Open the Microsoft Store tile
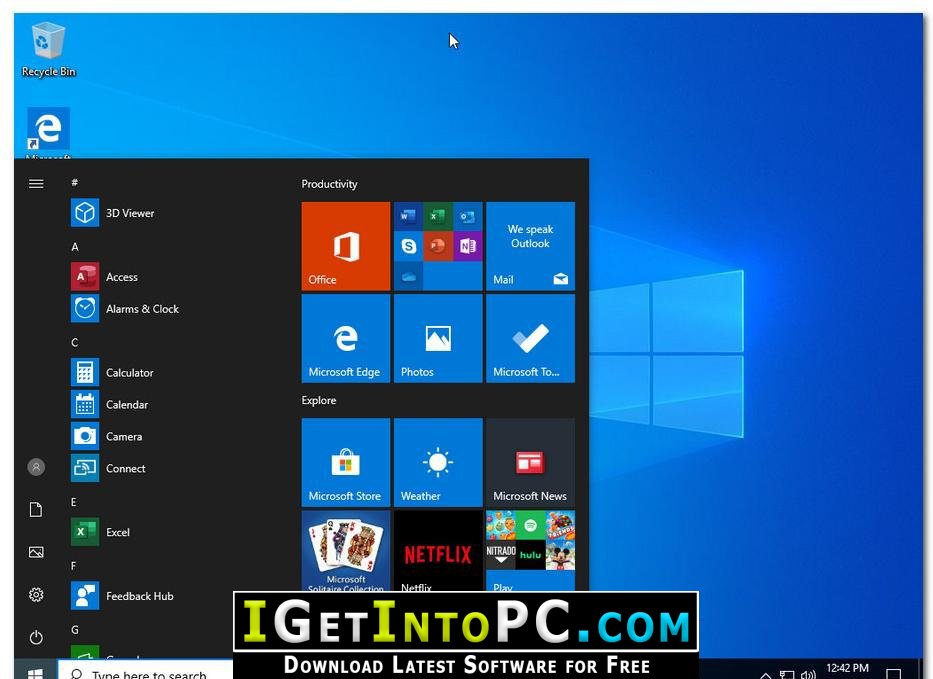Viewport: 933px width, 679px height. [346, 462]
